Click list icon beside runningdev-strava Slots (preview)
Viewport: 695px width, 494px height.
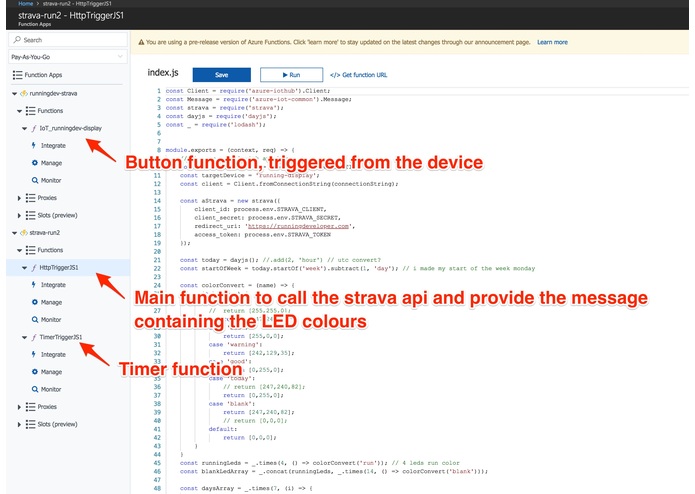30,215
